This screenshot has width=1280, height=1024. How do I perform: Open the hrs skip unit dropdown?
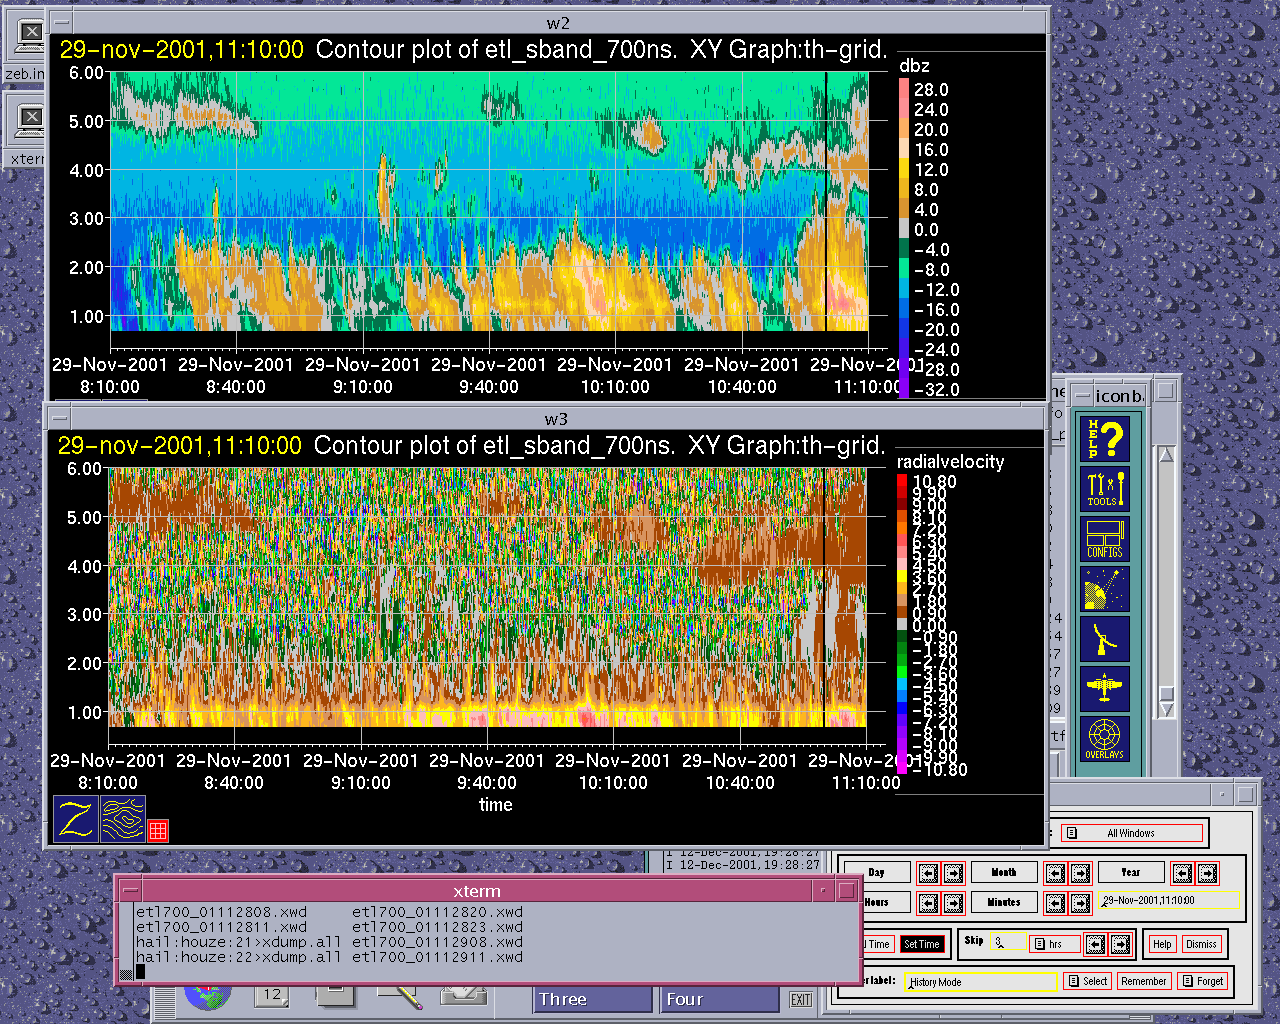tap(1054, 944)
